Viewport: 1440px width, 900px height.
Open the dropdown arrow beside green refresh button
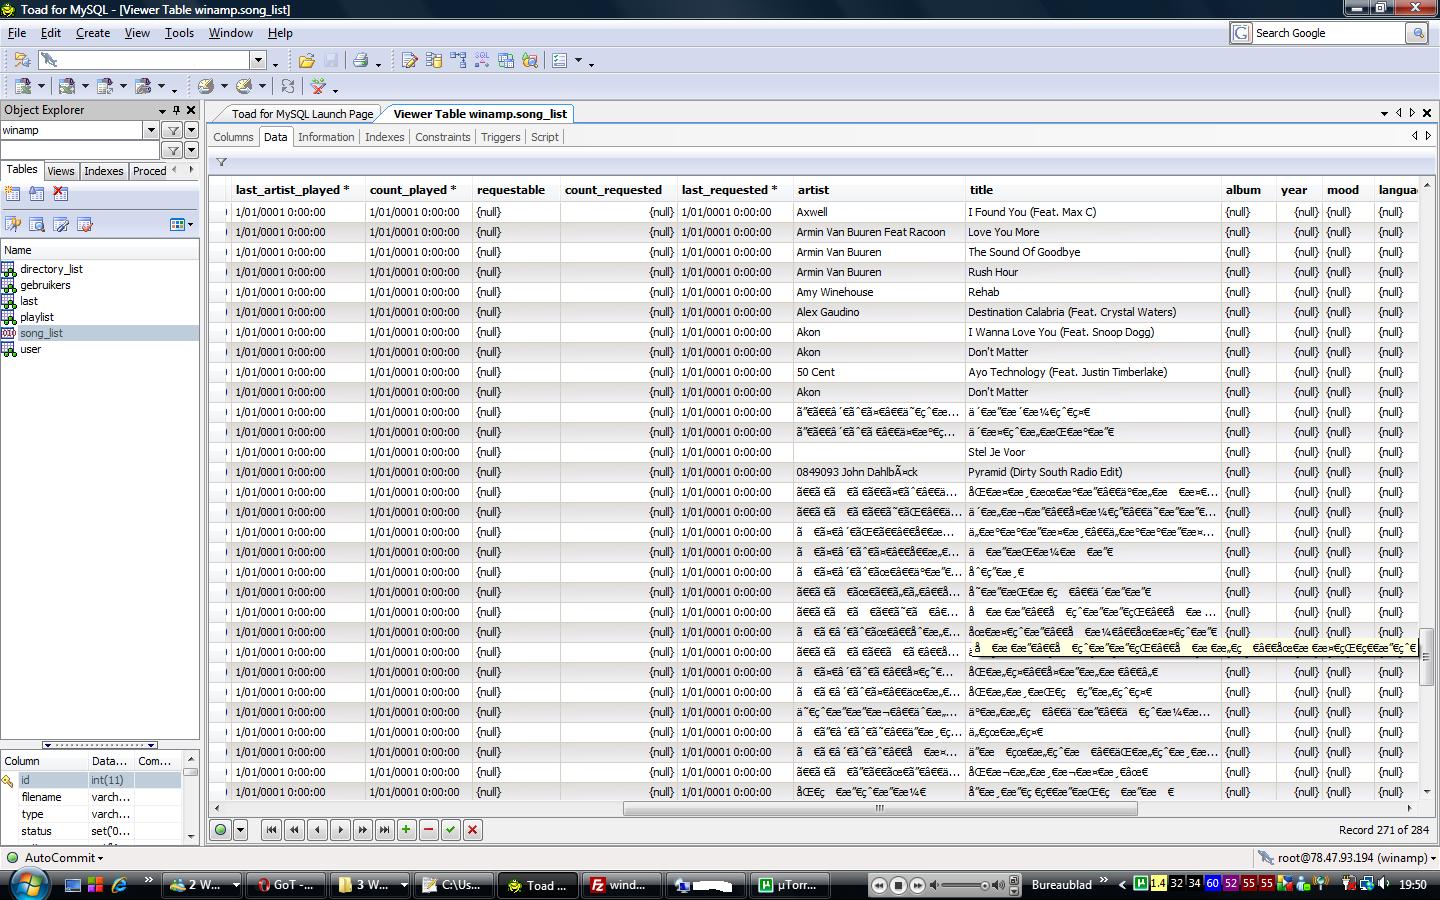(240, 829)
